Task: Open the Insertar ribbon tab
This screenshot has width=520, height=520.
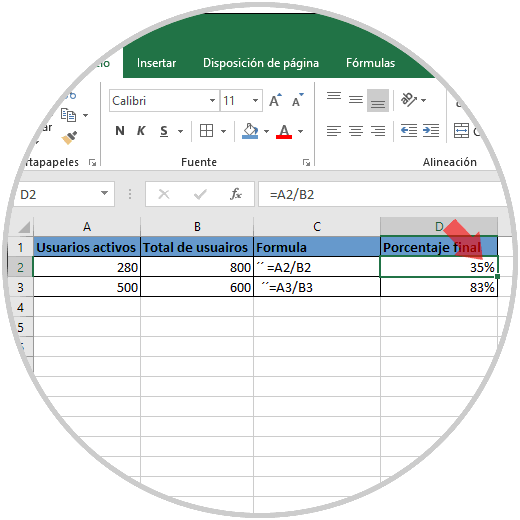Action: pos(156,63)
